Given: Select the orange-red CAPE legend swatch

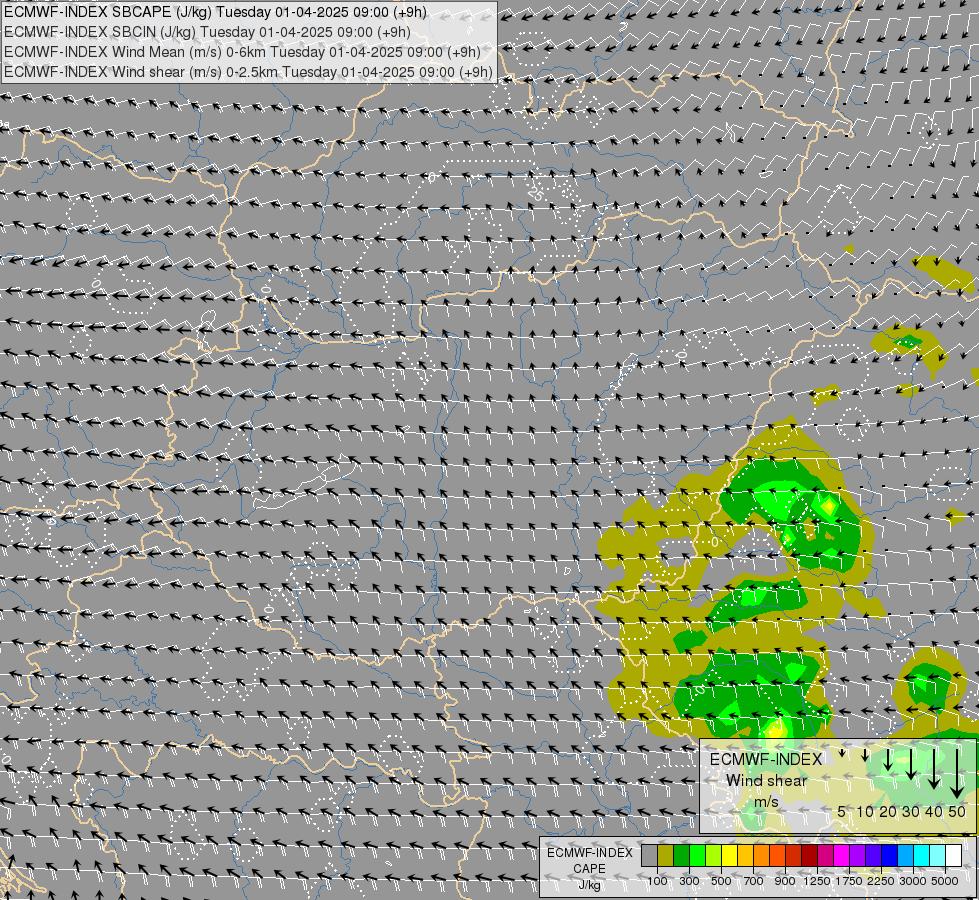Looking at the screenshot, I should pos(778,855).
